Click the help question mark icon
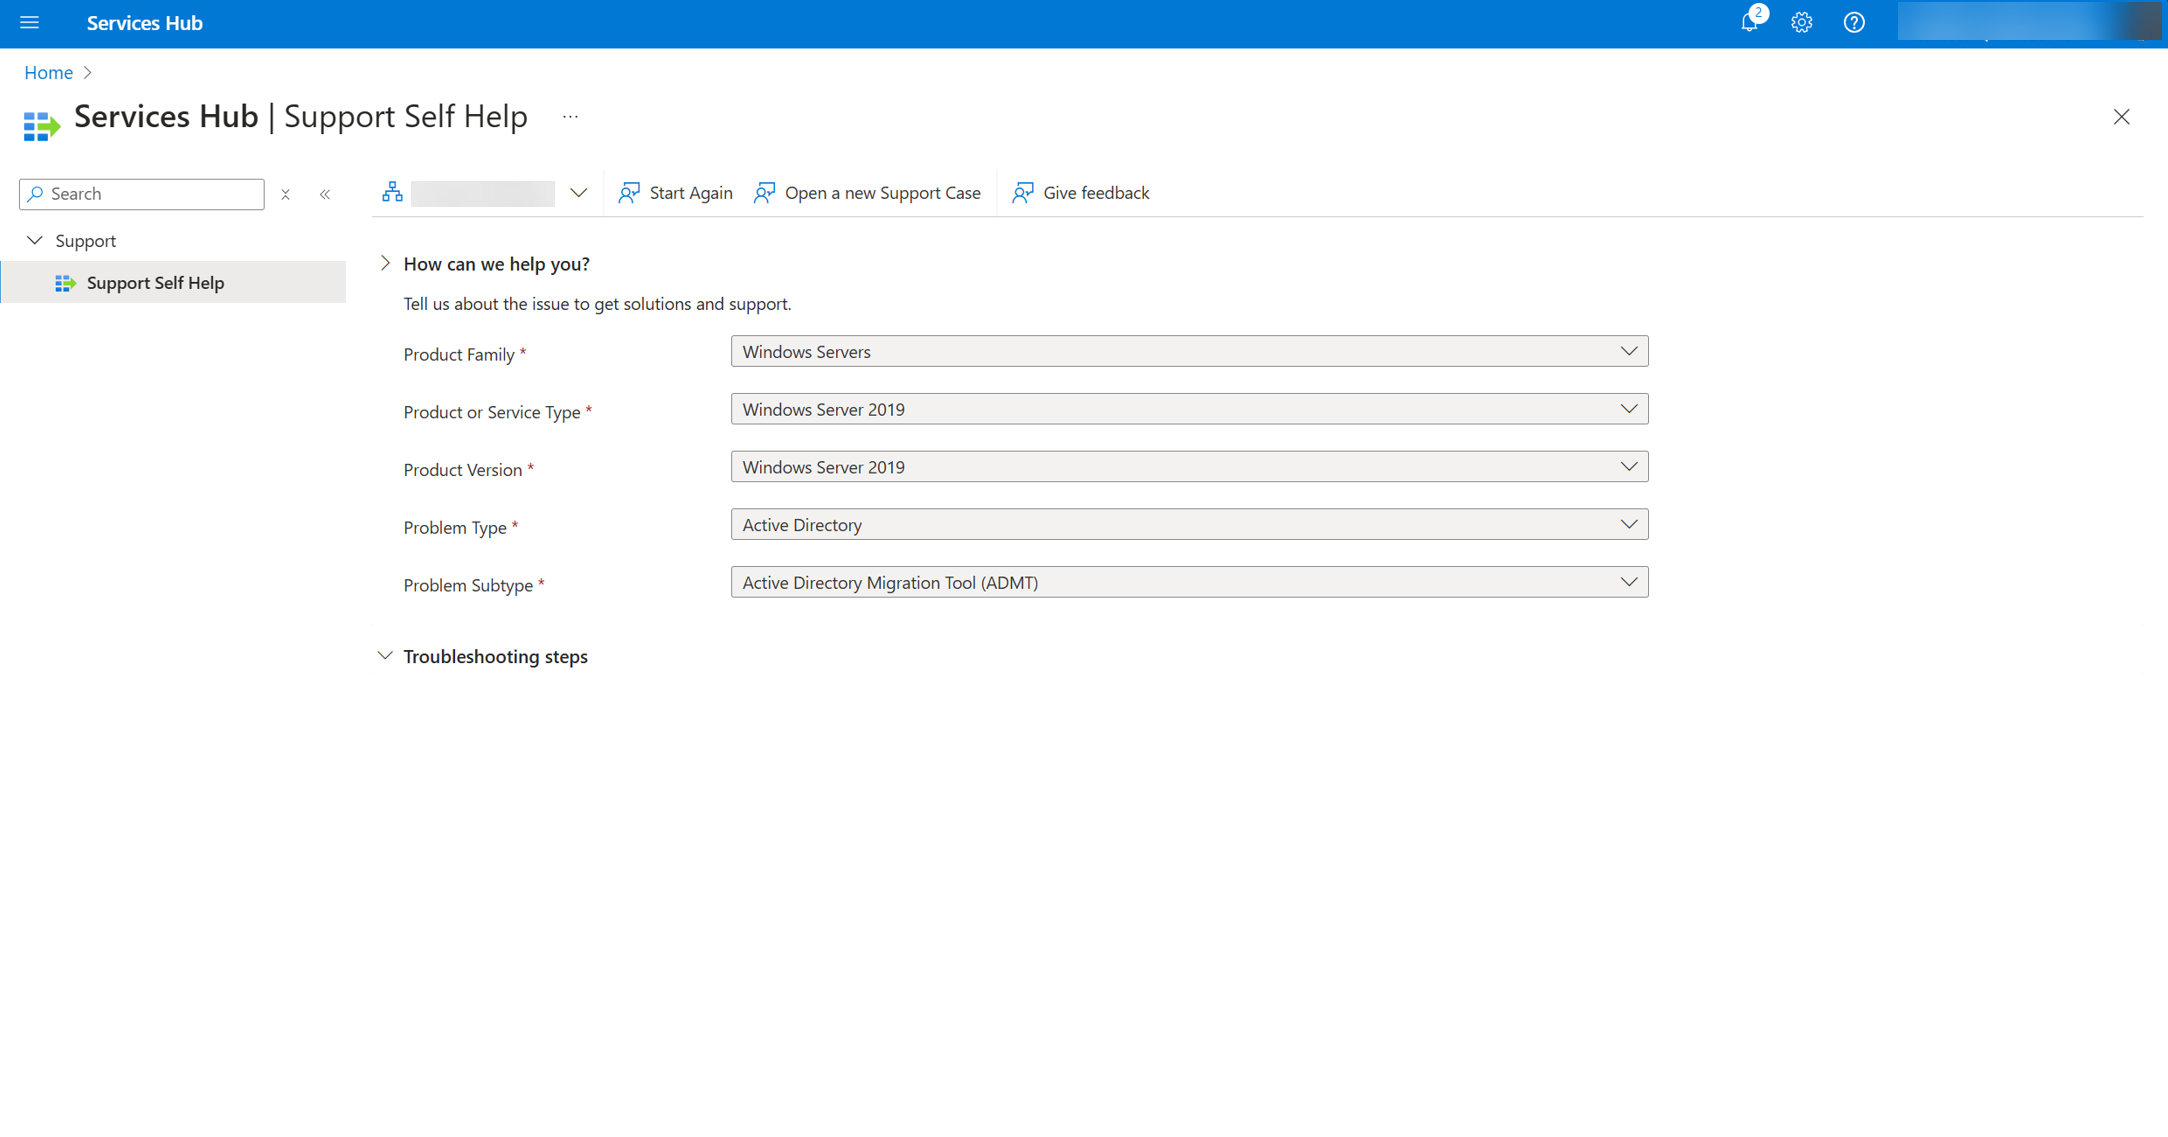This screenshot has height=1137, width=2168. click(x=1854, y=23)
